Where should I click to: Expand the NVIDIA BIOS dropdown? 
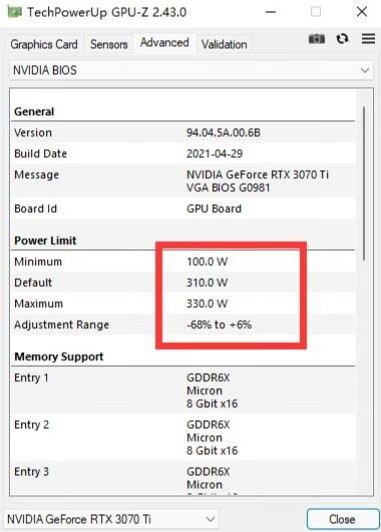[191, 71]
